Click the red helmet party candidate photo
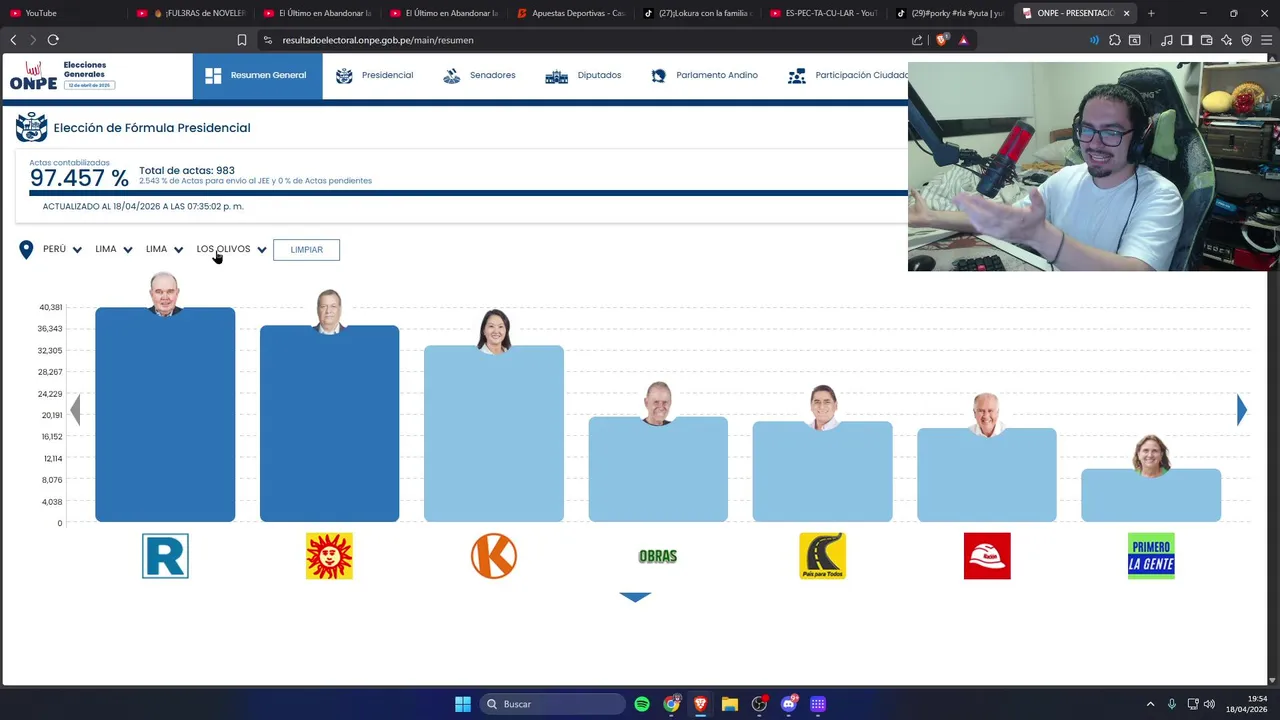 click(x=987, y=414)
